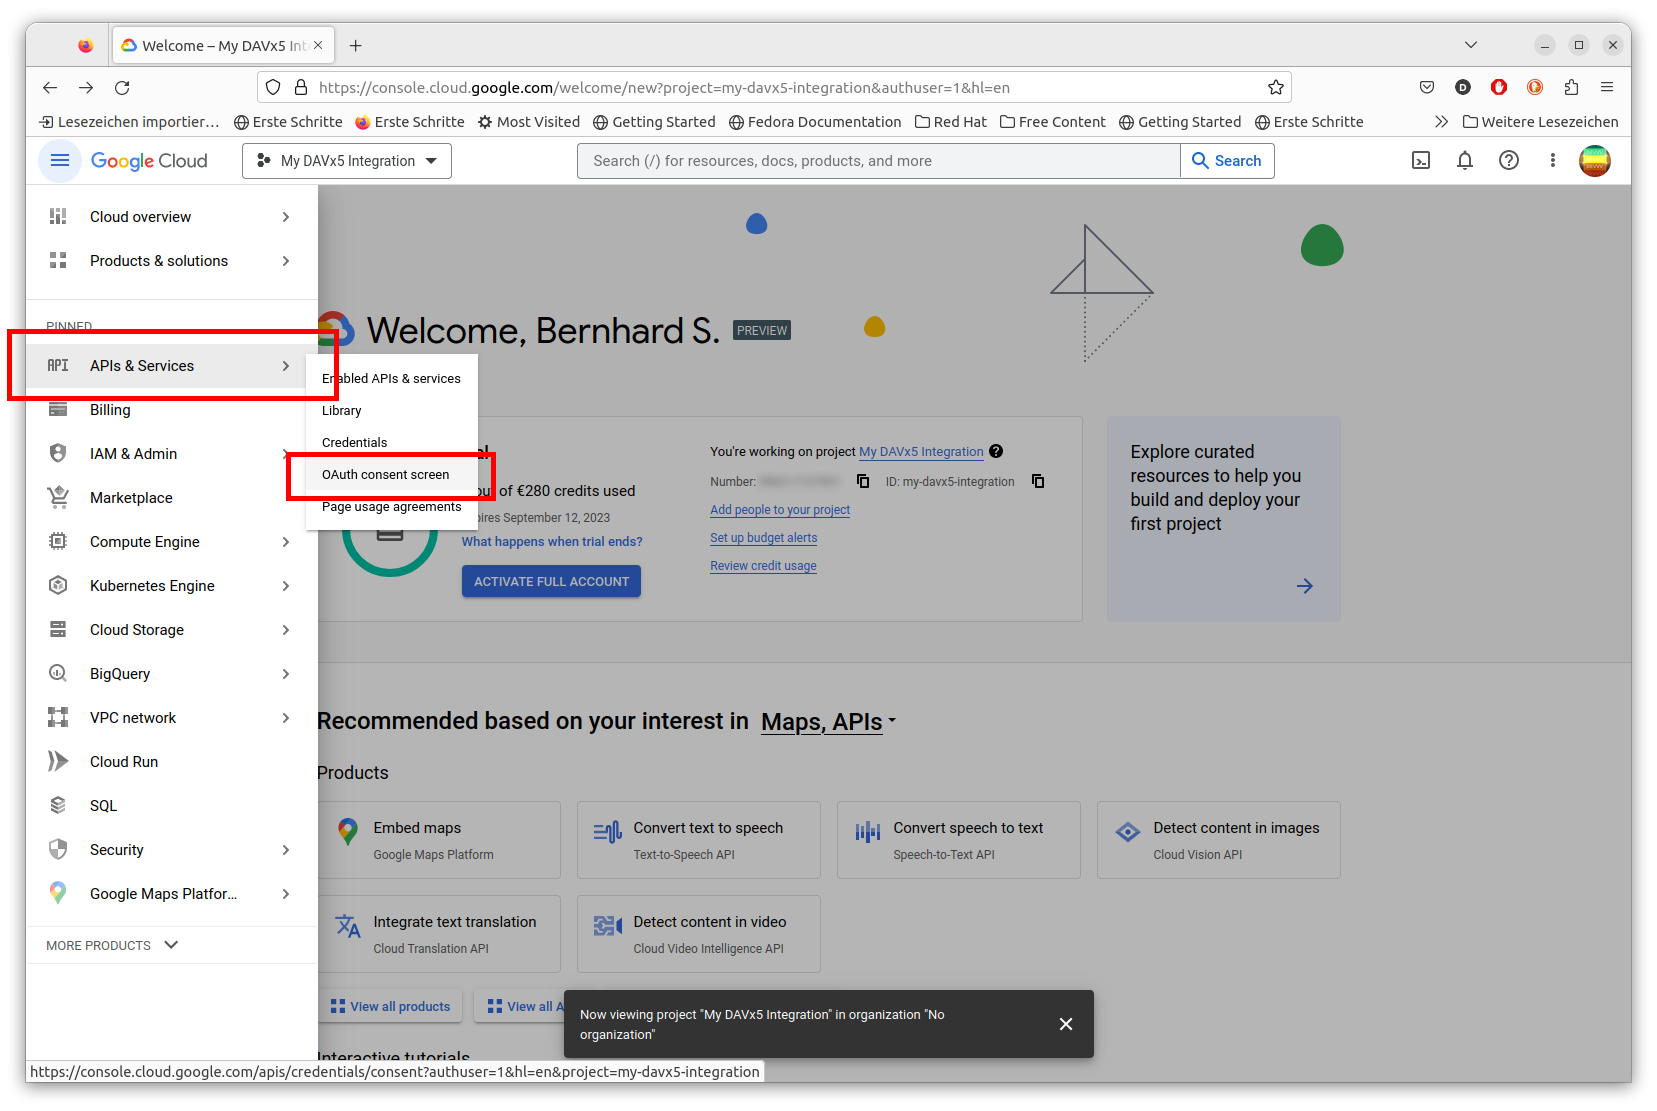Screen dimensions: 1657x1111
Task: Expand MORE PRODUCTS in the sidebar
Action: [x=112, y=945]
